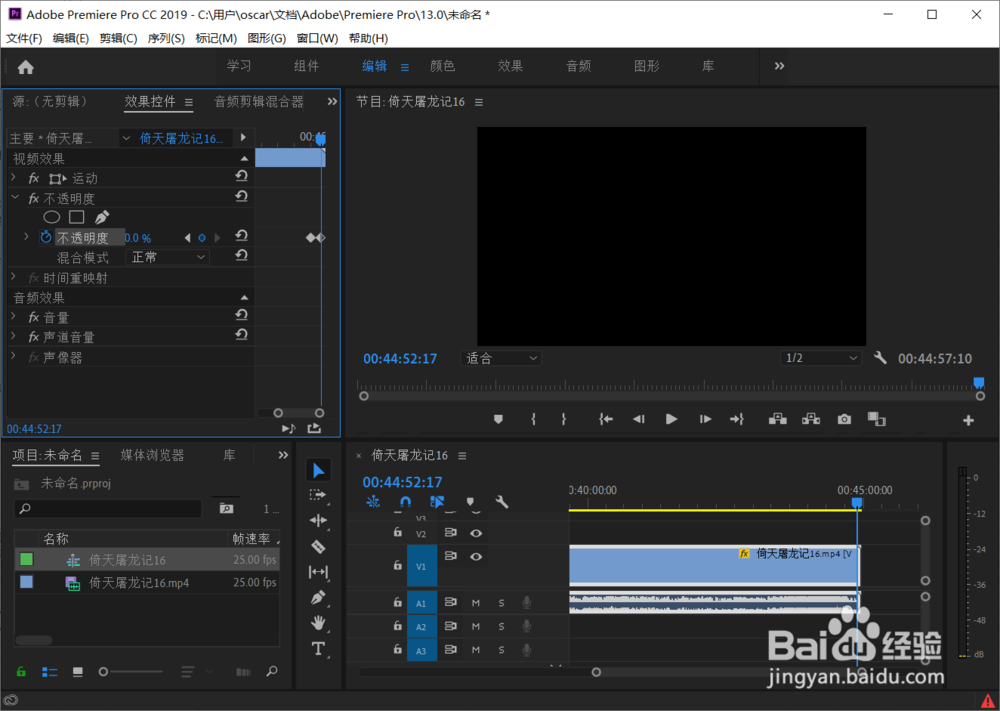Click the Extract button
The image size is (1000, 711).
[x=811, y=419]
